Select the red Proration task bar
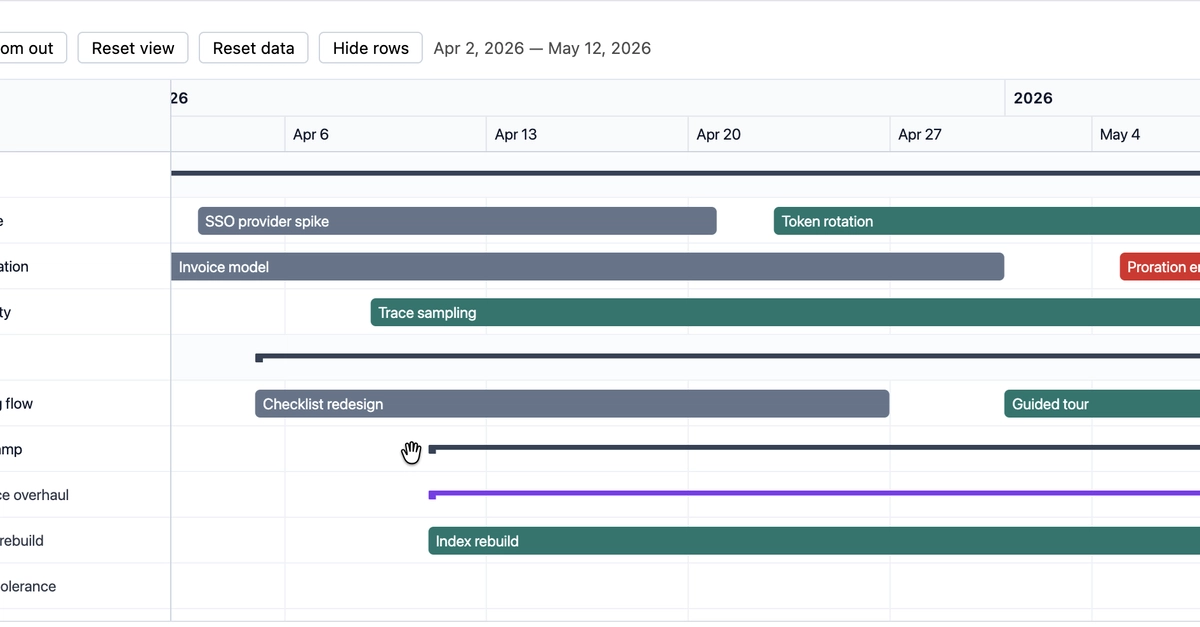Viewport: 1200px width, 627px height. tap(1160, 267)
